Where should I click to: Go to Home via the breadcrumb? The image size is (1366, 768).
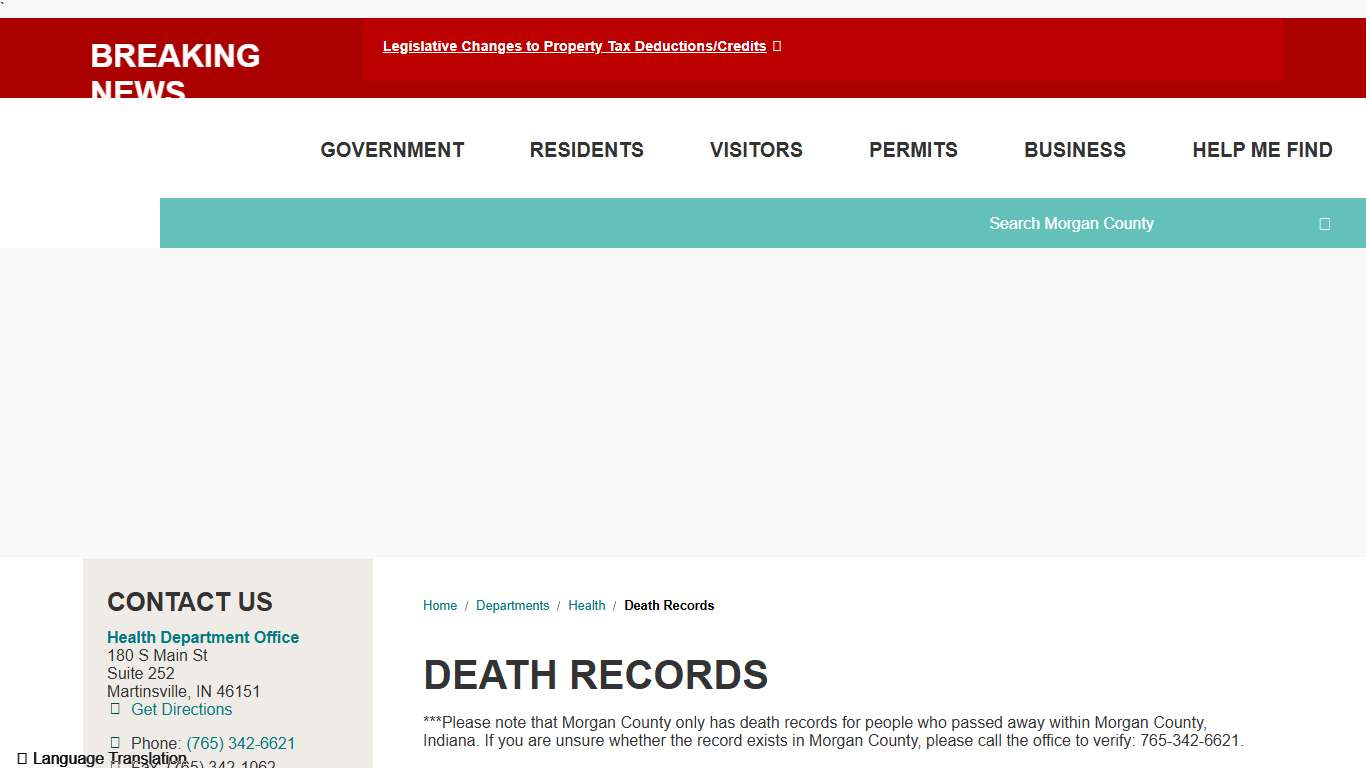440,605
